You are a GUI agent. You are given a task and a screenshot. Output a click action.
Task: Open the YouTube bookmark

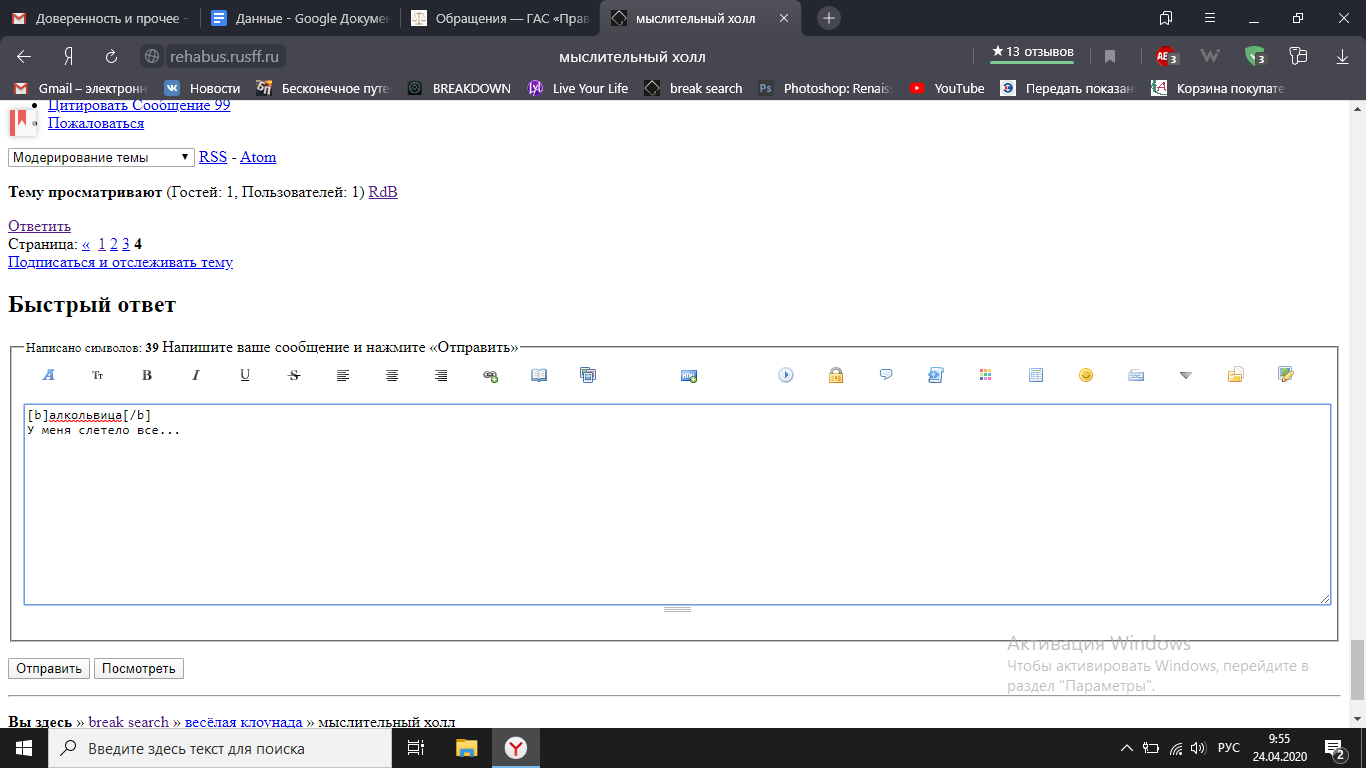[x=947, y=88]
